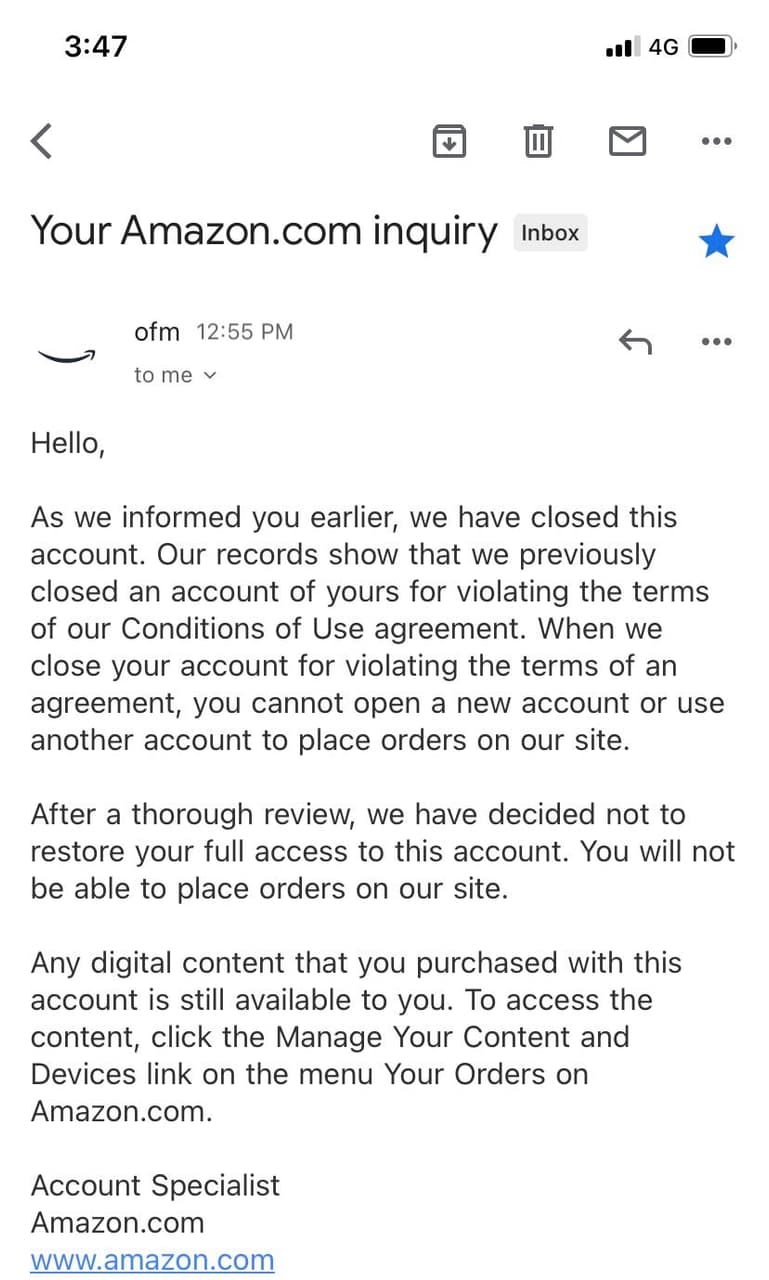Screen dimensions: 769x1280
Task: Mark the message as unread via the envelope icon
Action: coord(627,141)
